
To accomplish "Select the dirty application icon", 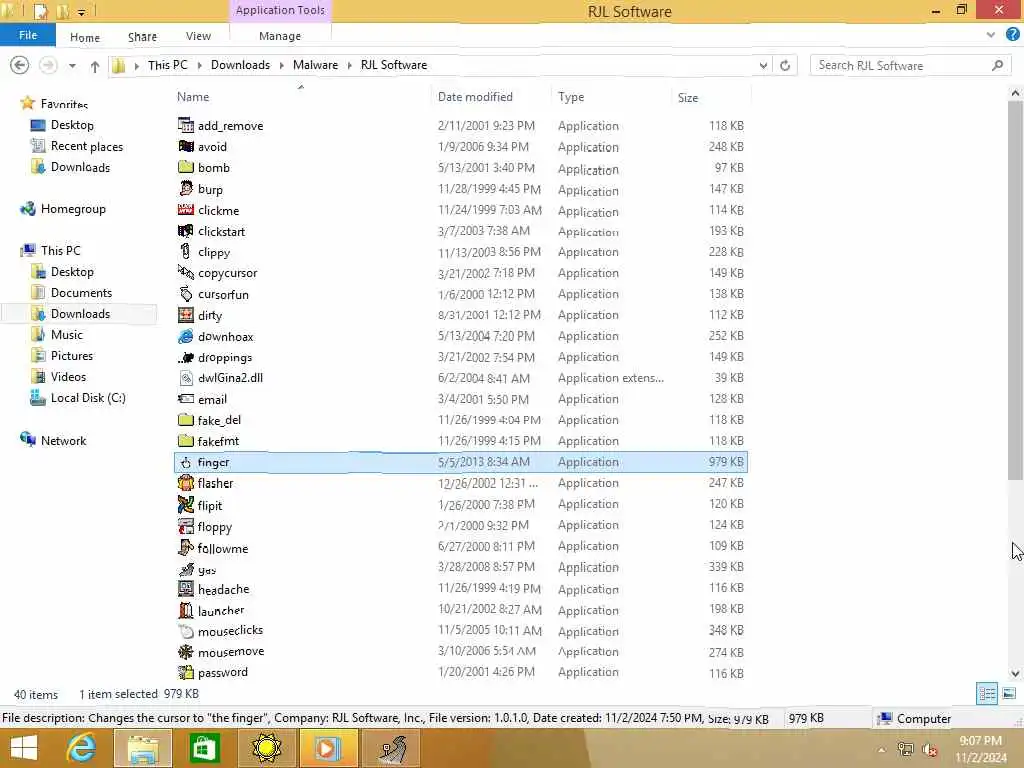I will 186,315.
